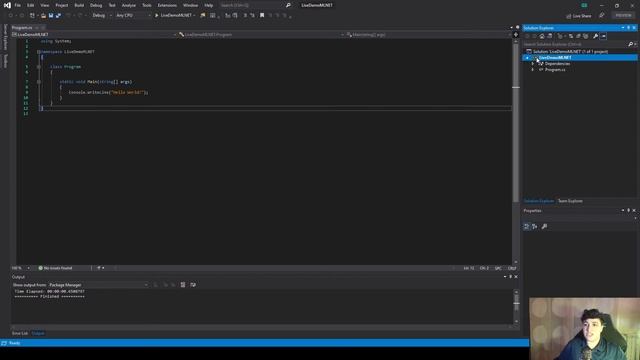
Task: Select the Output tab at bottom
Action: click(x=38, y=333)
